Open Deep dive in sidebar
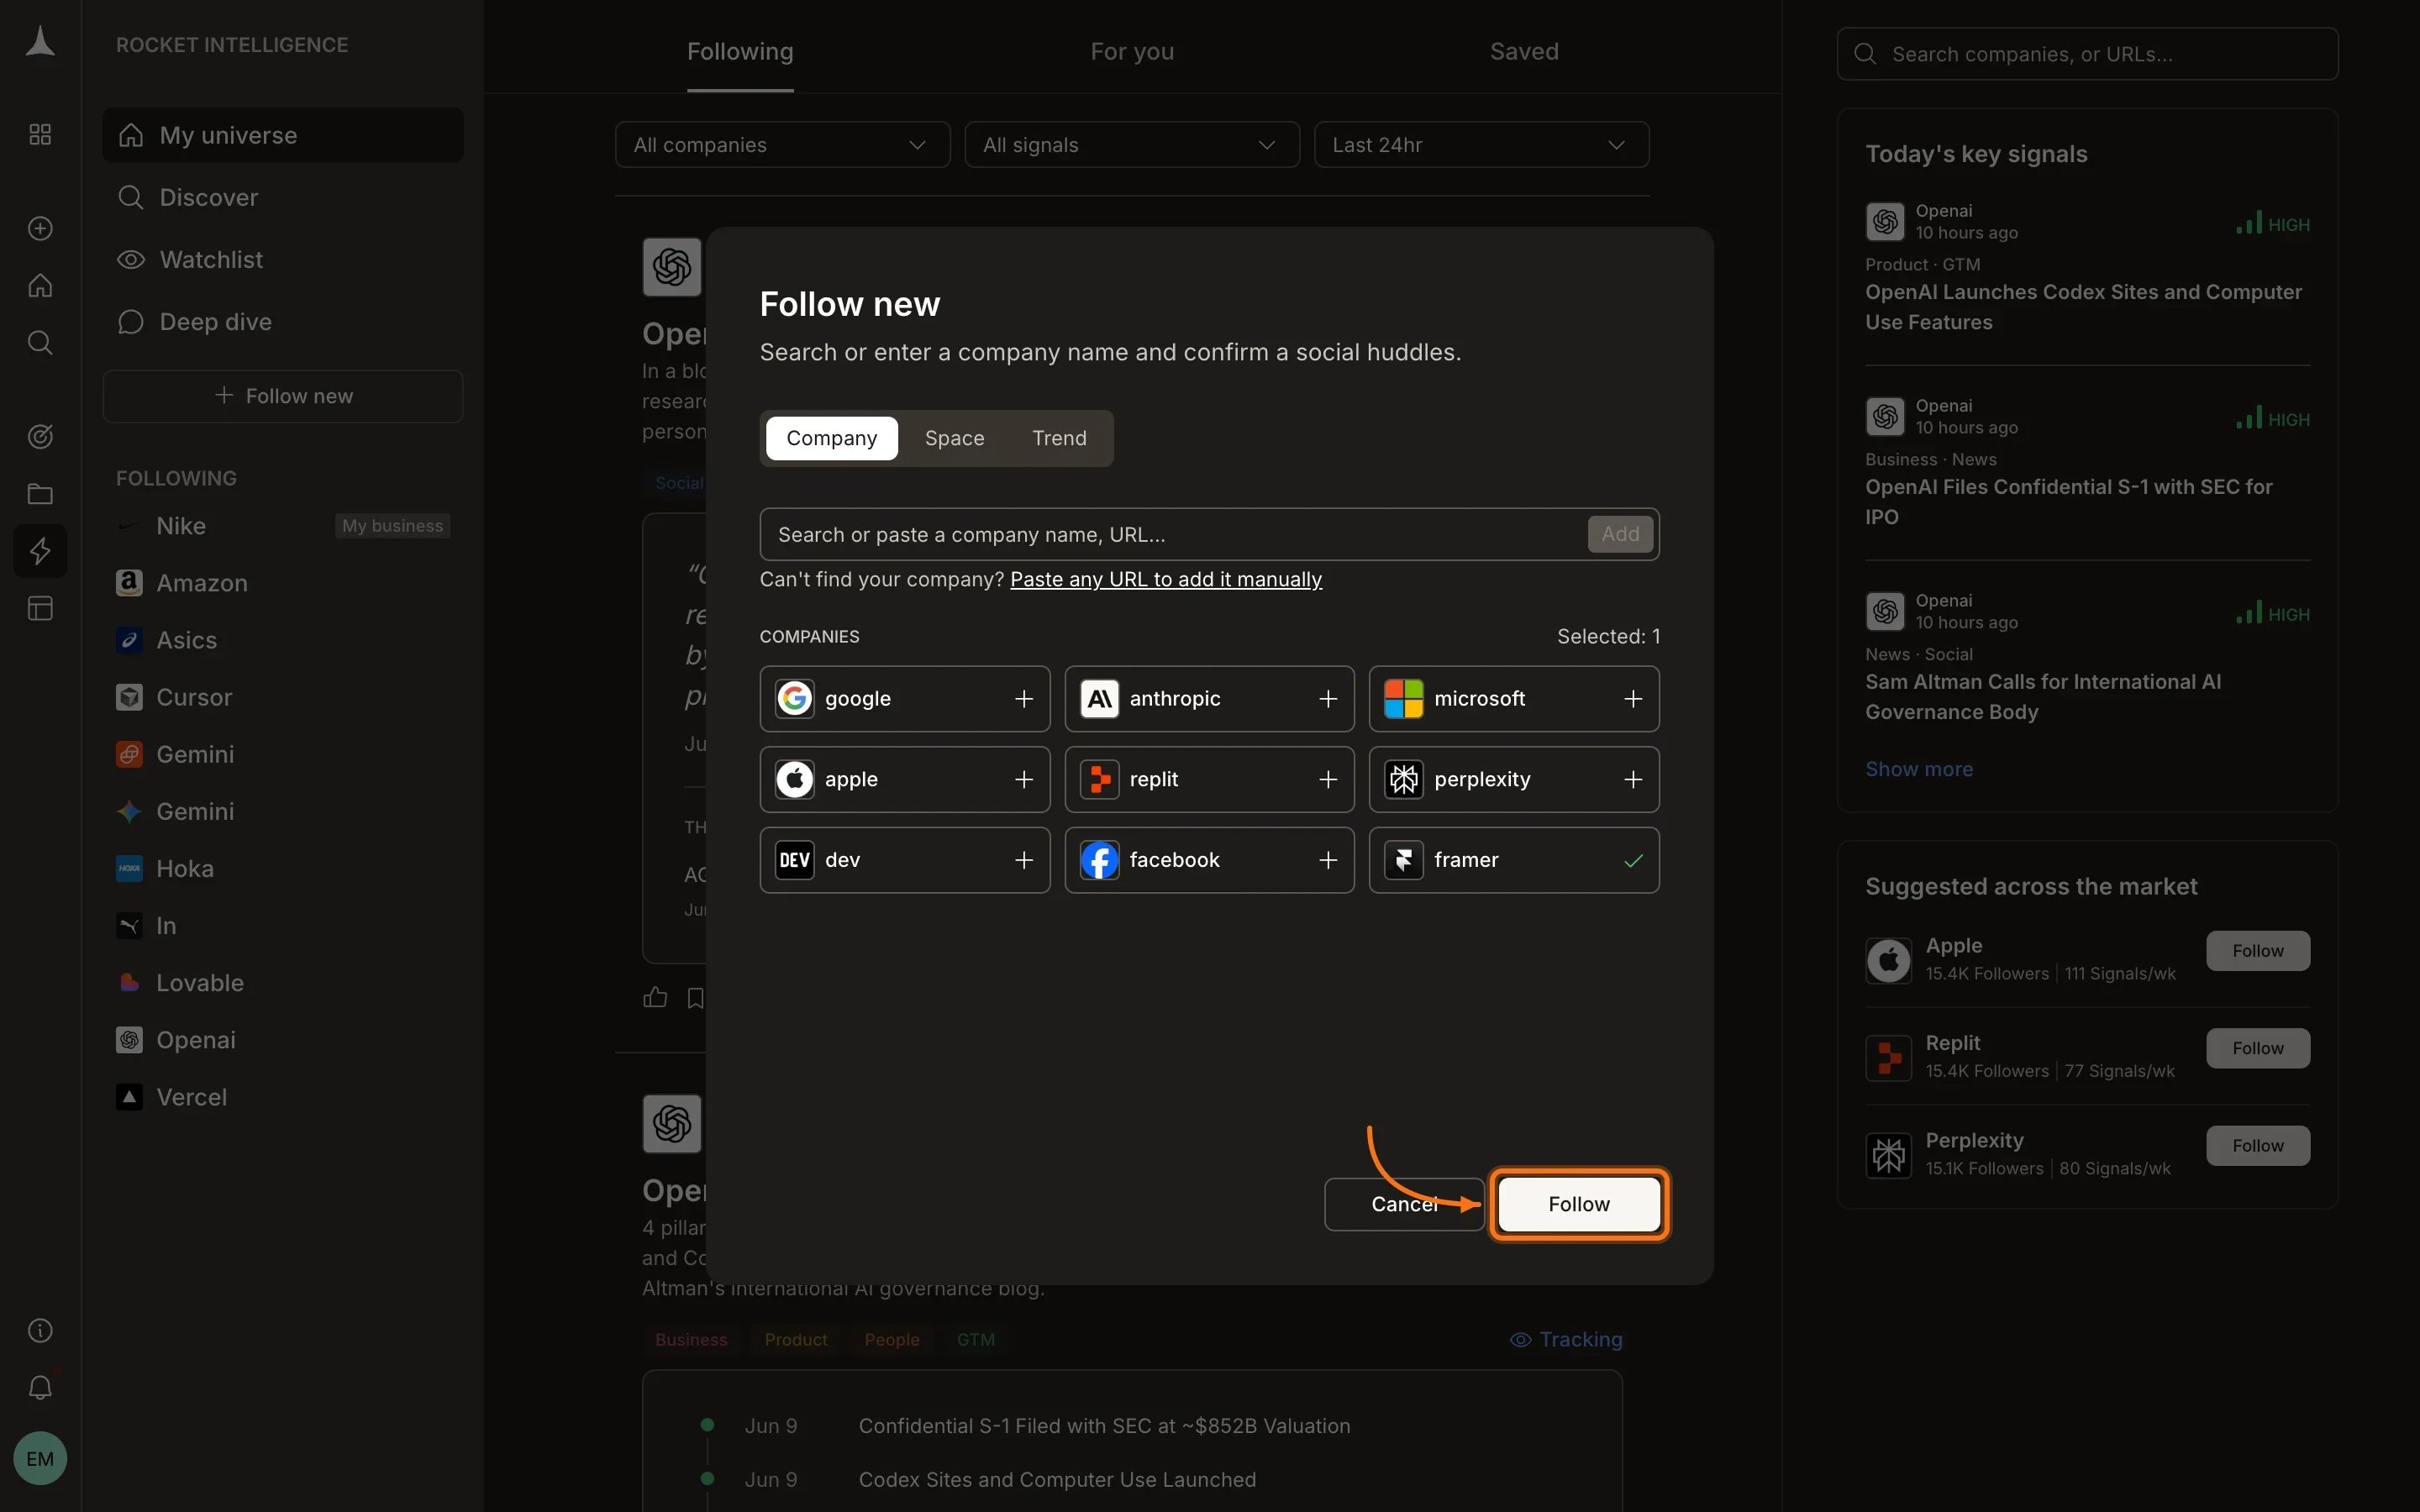 [283, 322]
